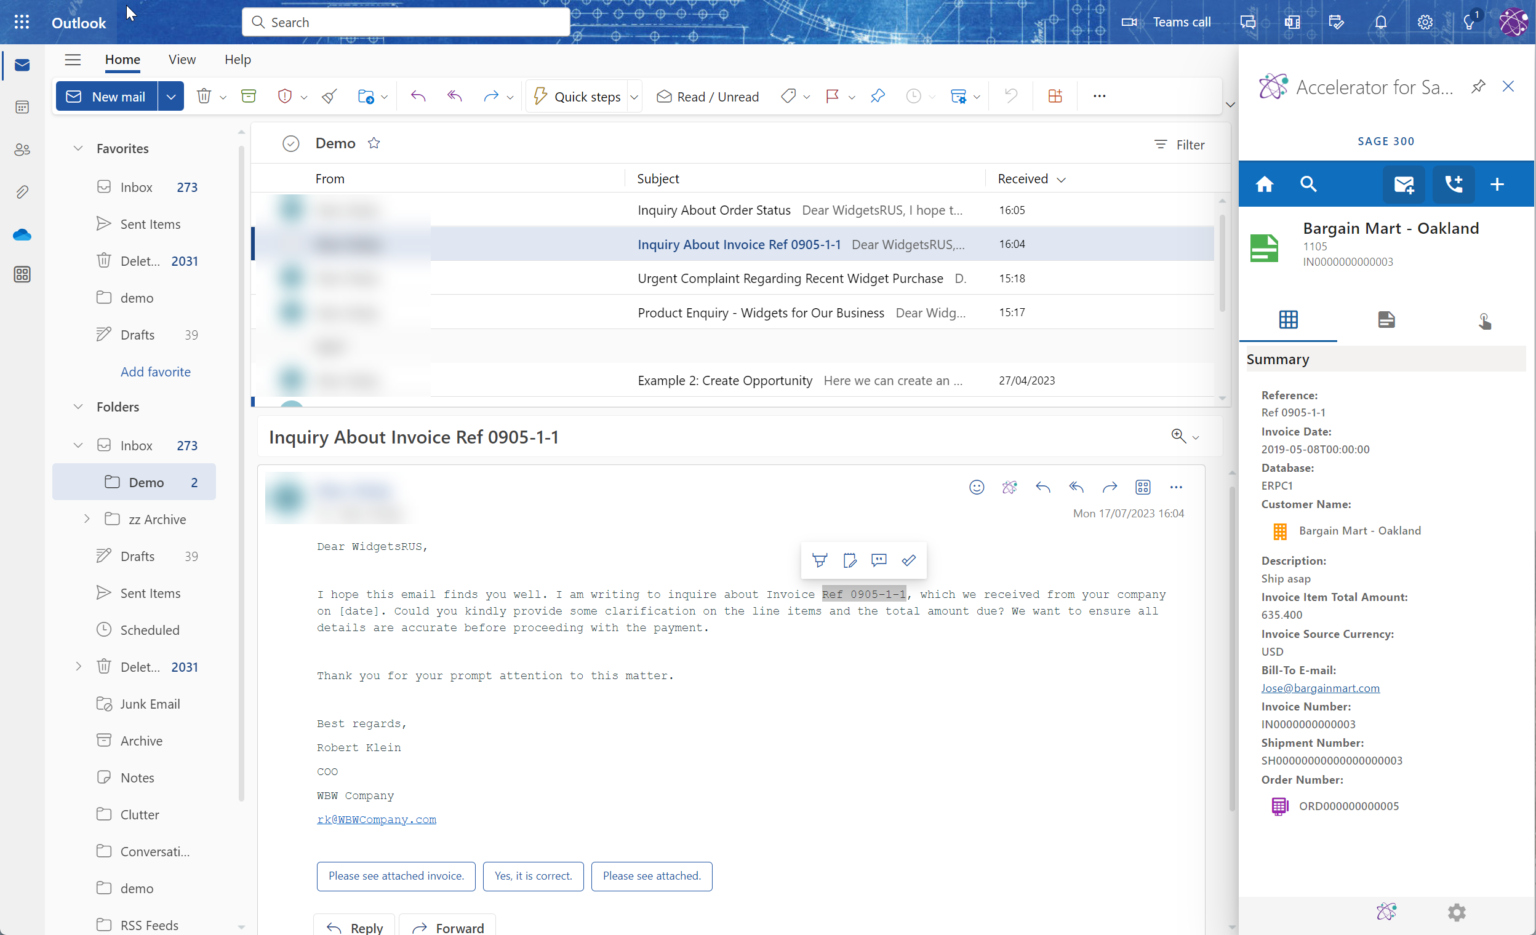Toggle Demo folder favorite star

(374, 143)
